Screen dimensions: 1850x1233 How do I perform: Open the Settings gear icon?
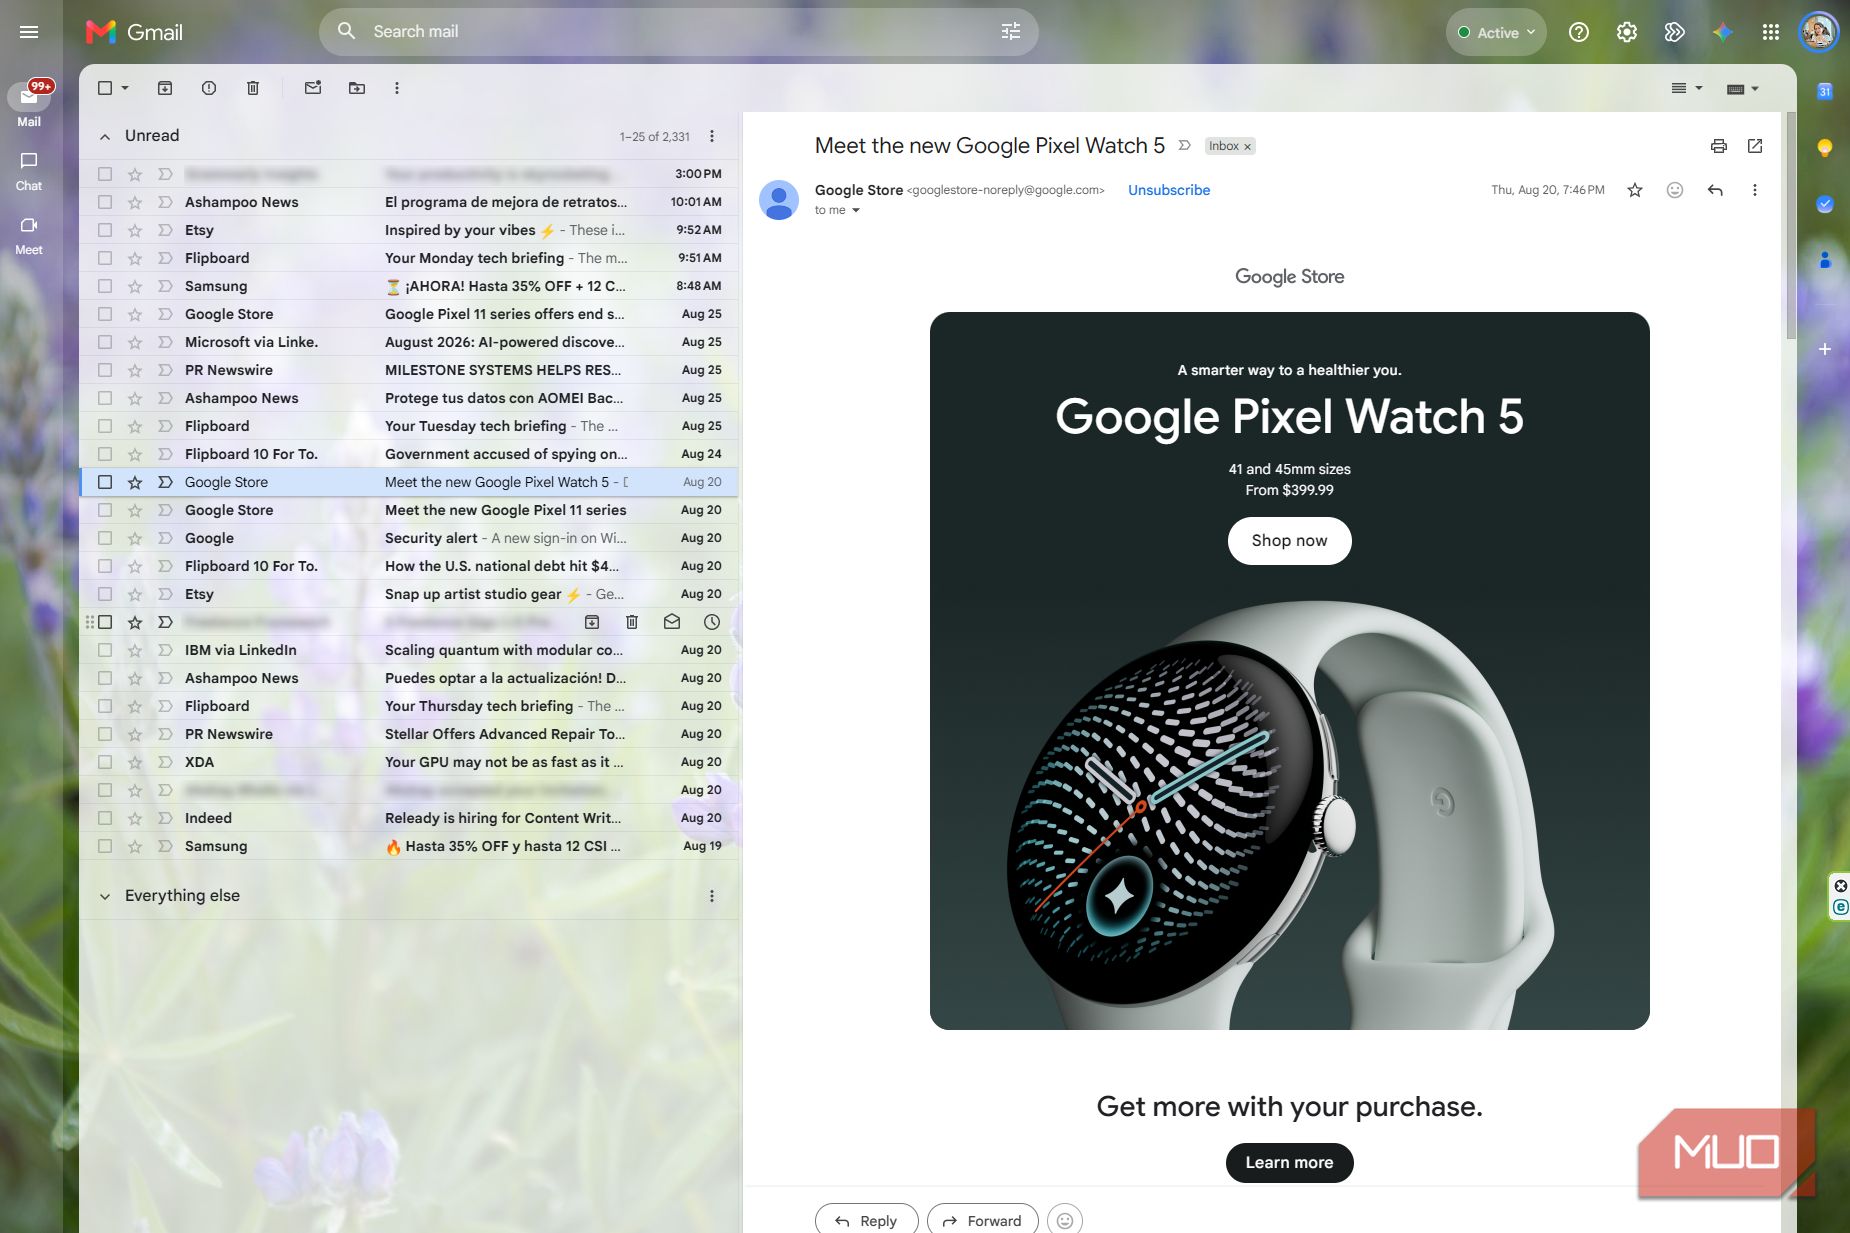(x=1627, y=32)
